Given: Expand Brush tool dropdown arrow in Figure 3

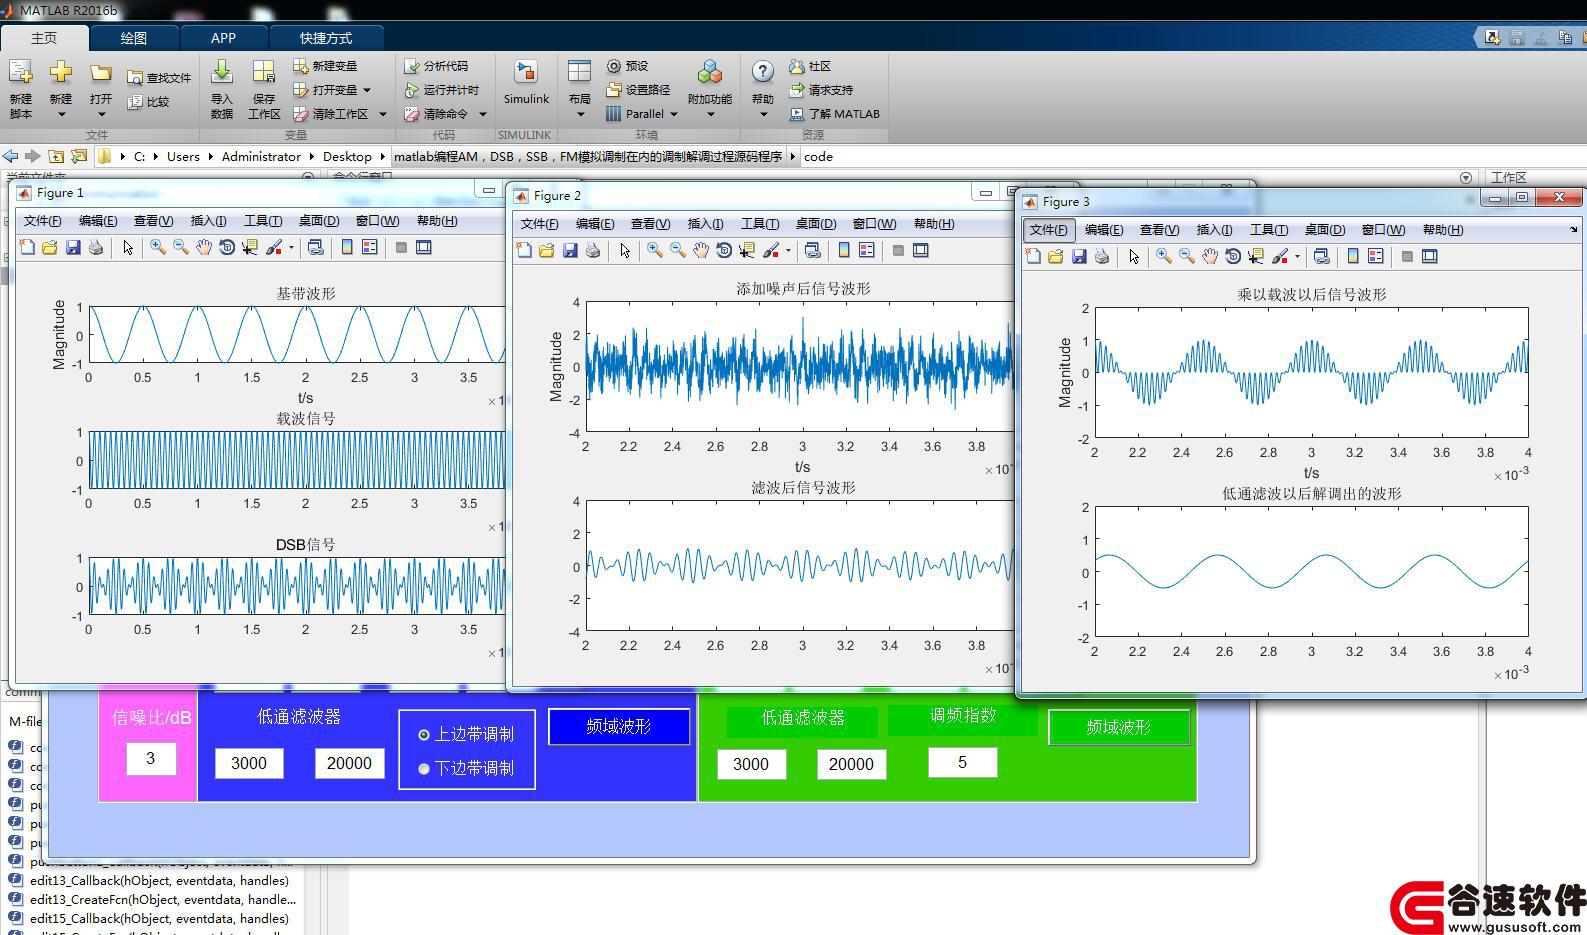Looking at the screenshot, I should point(1297,256).
